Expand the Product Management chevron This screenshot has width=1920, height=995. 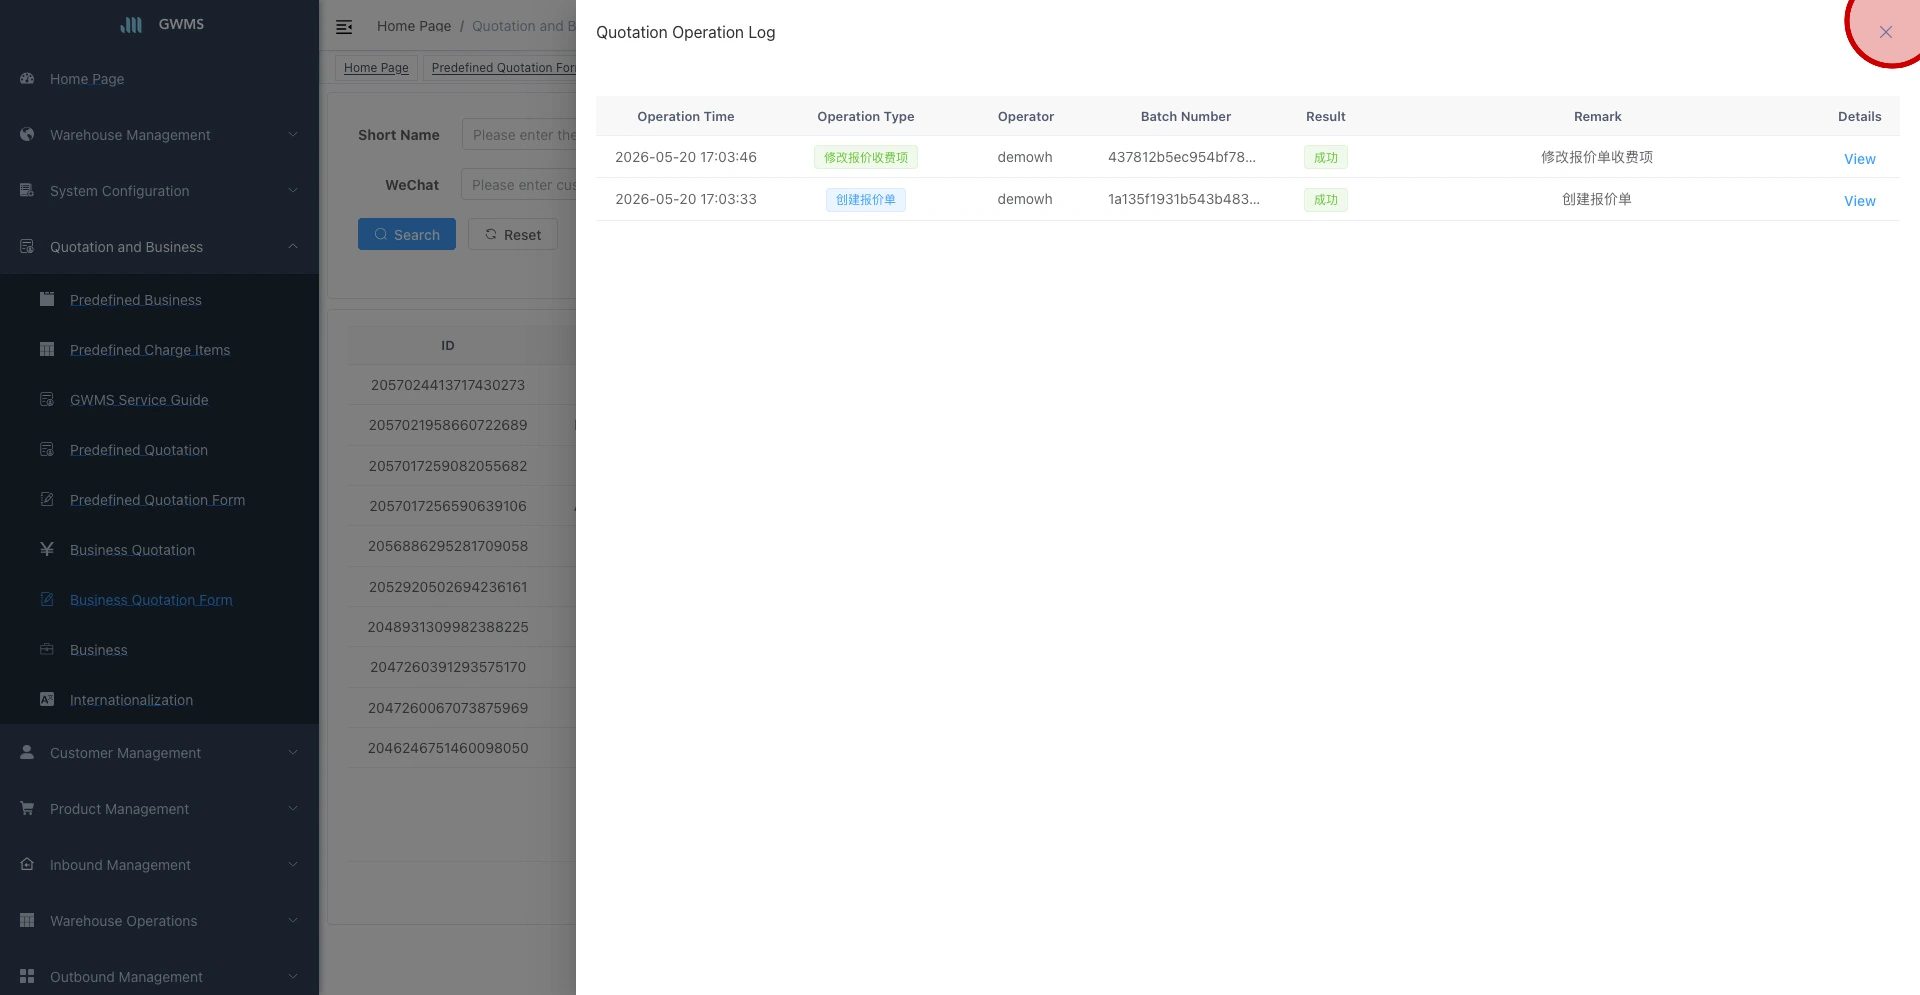(293, 808)
